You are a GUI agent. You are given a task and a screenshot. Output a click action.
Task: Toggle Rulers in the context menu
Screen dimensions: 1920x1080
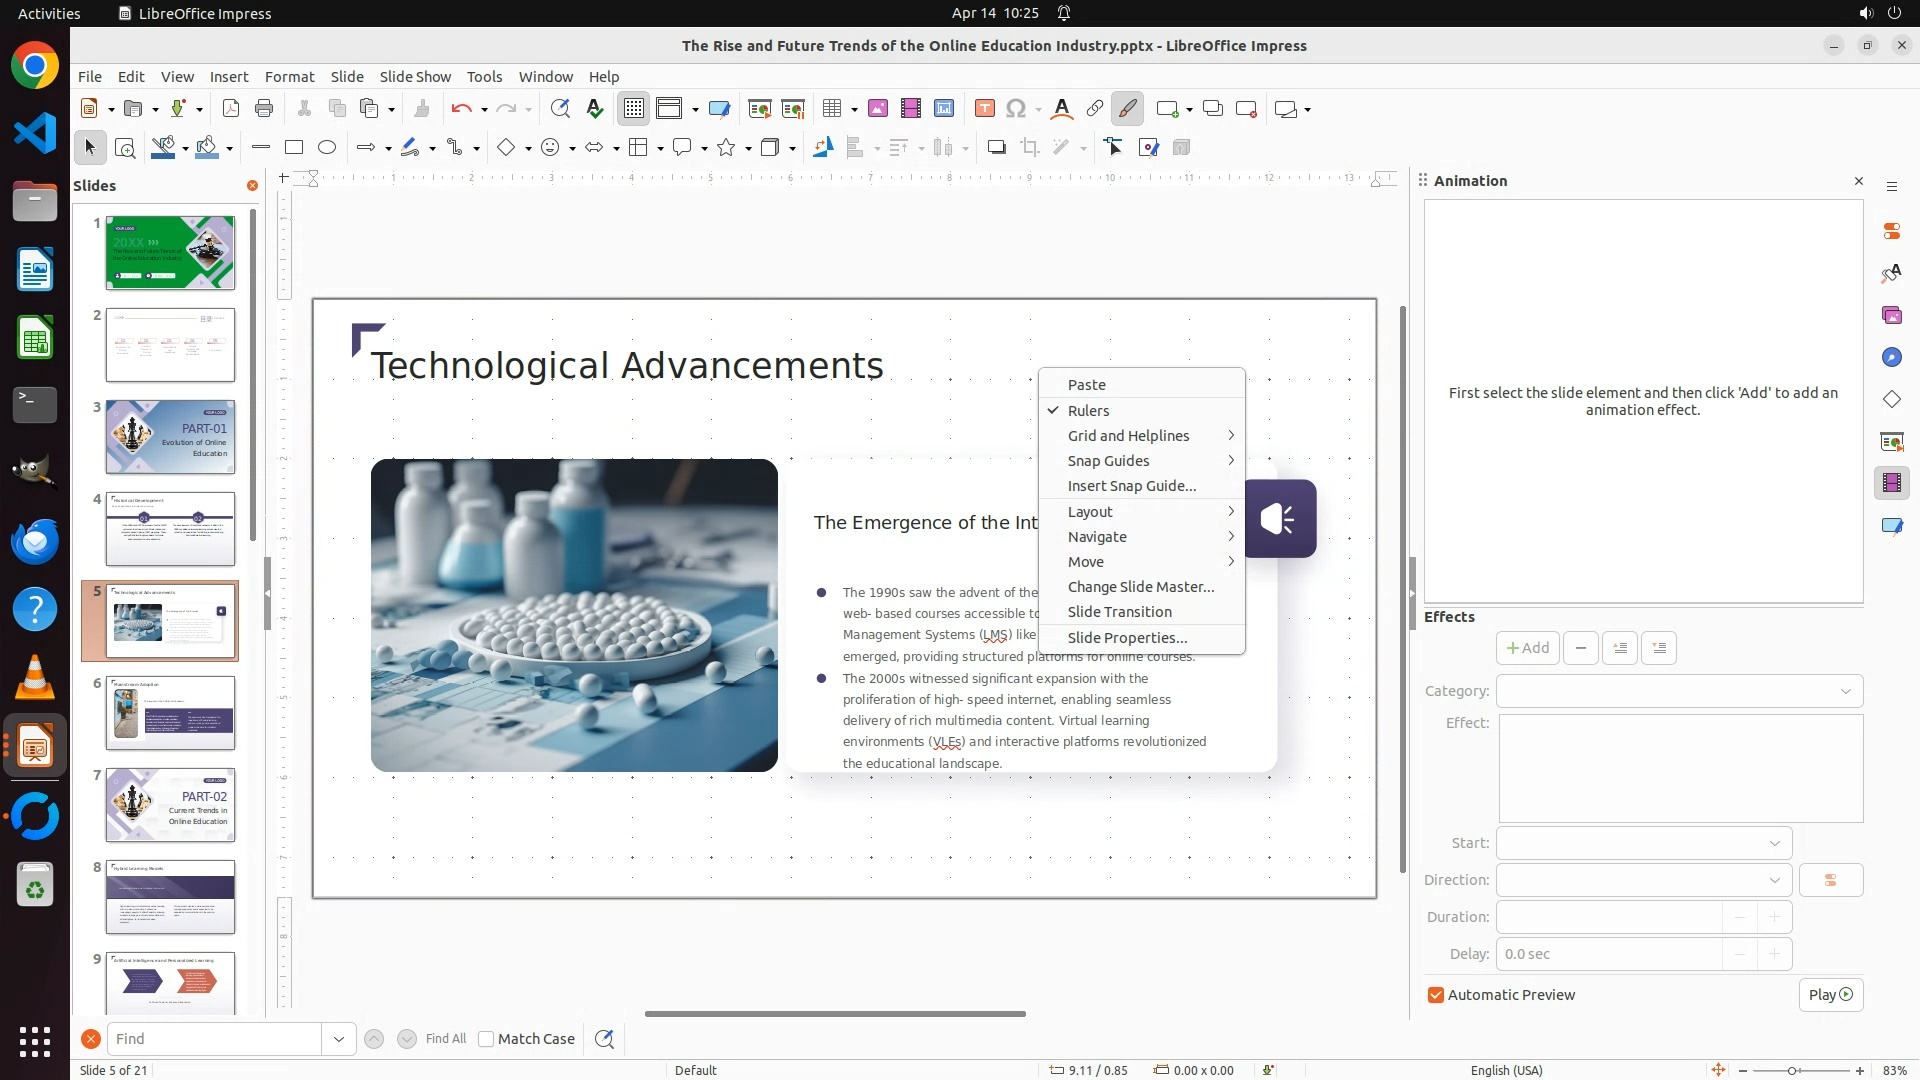pyautogui.click(x=1088, y=411)
